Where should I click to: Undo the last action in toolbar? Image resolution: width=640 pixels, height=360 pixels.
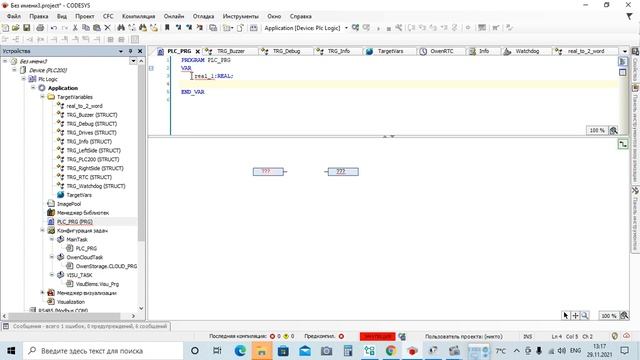(x=53, y=28)
